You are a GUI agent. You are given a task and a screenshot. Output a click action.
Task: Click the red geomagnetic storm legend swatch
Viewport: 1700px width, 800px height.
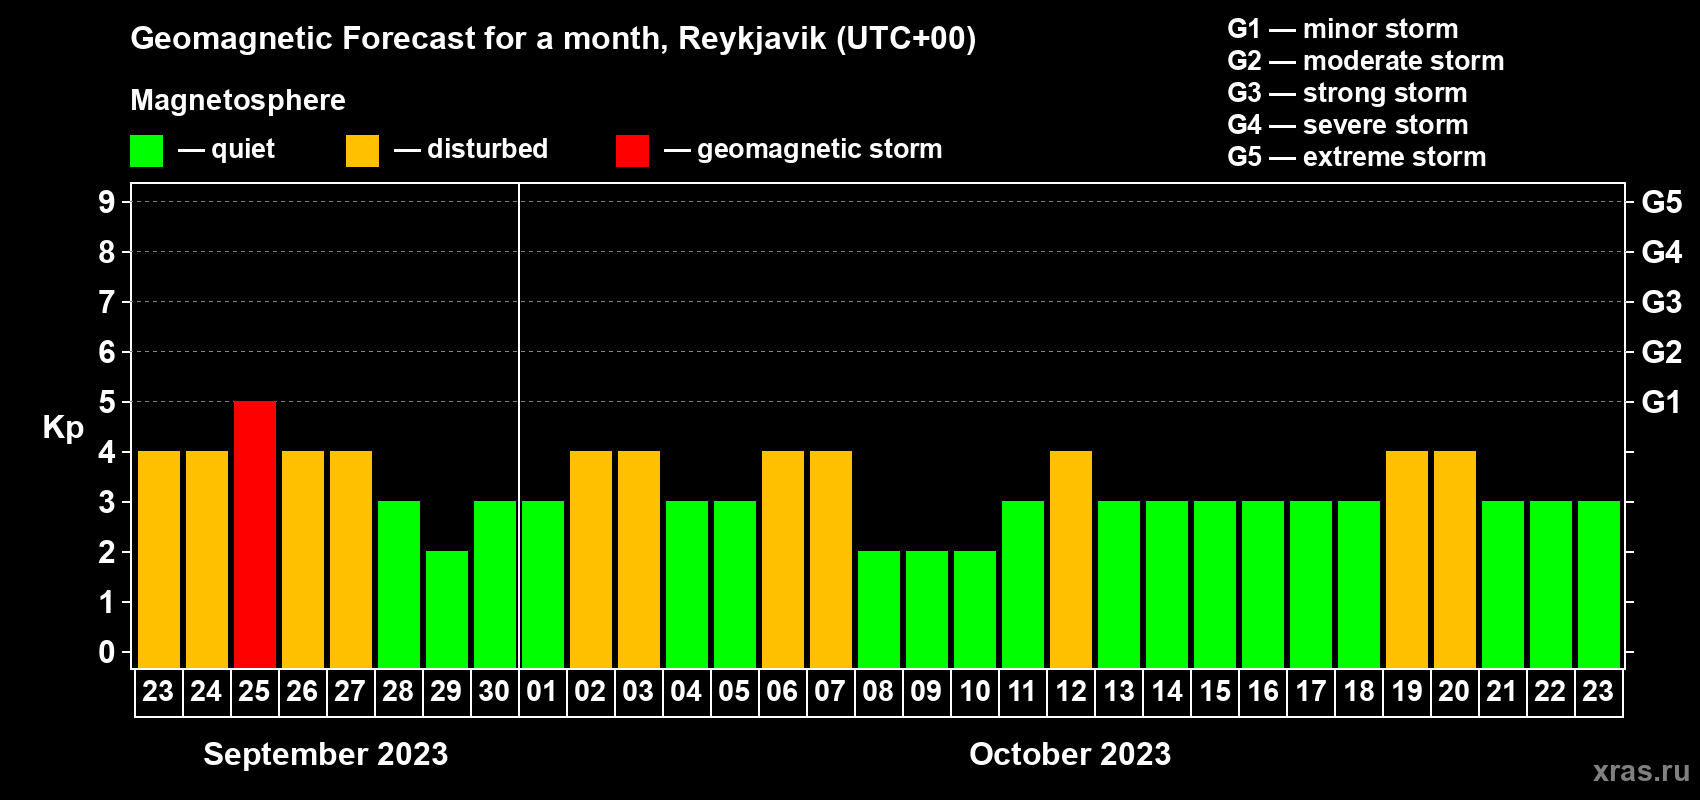[632, 151]
